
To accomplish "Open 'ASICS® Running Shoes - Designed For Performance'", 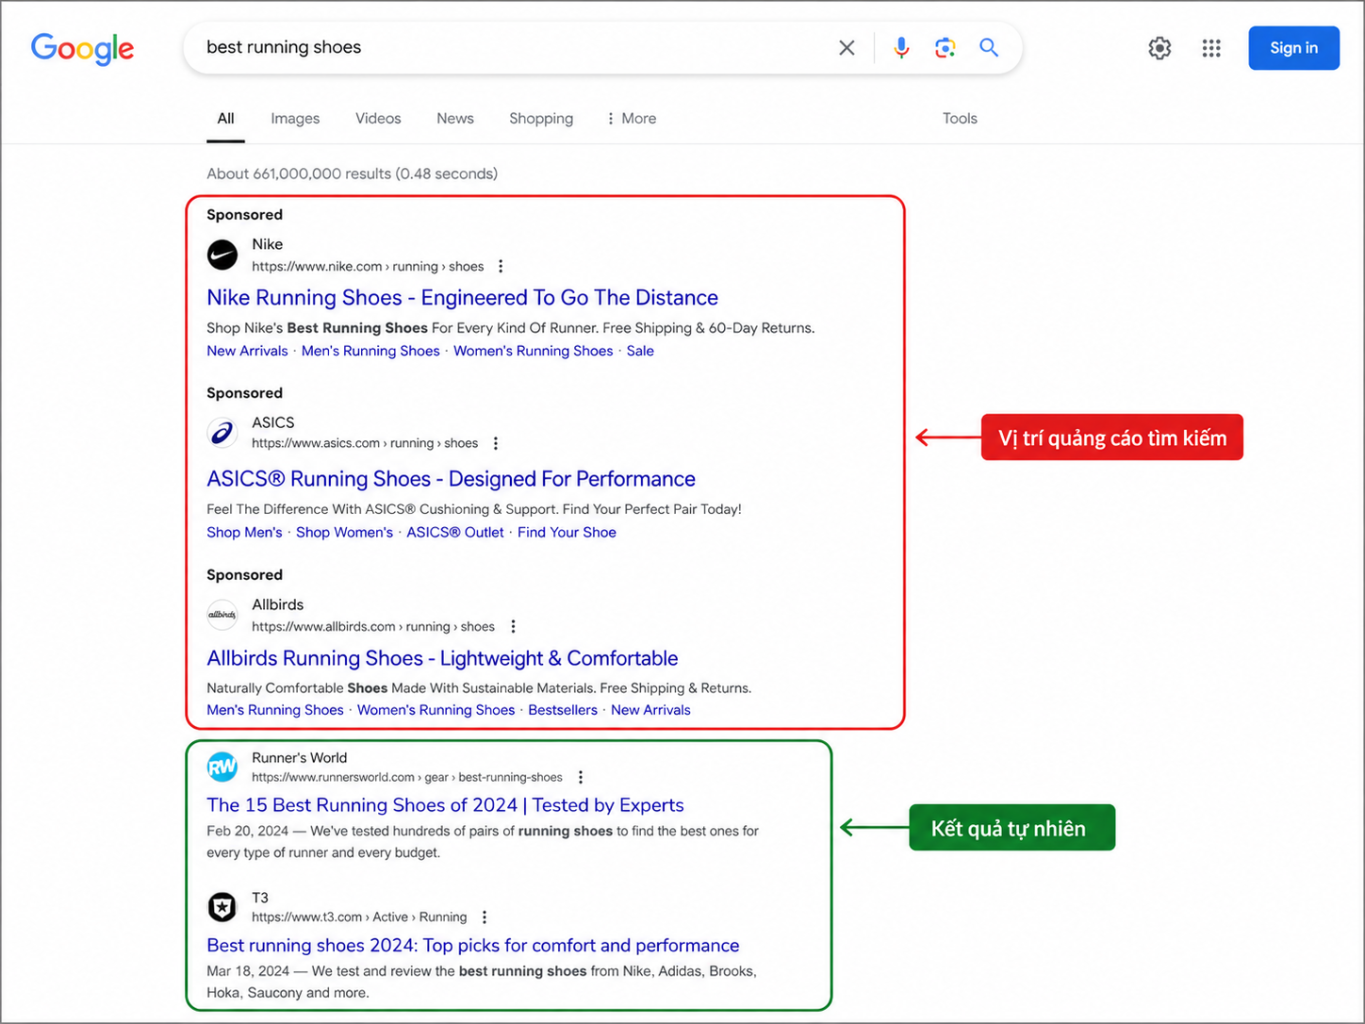I will 451,479.
